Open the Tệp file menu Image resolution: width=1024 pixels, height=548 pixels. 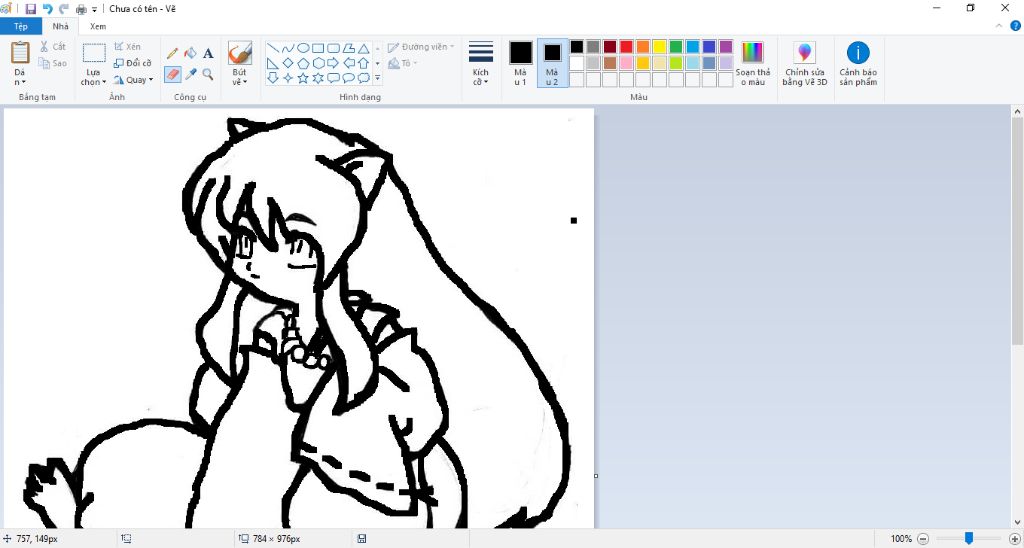point(21,27)
